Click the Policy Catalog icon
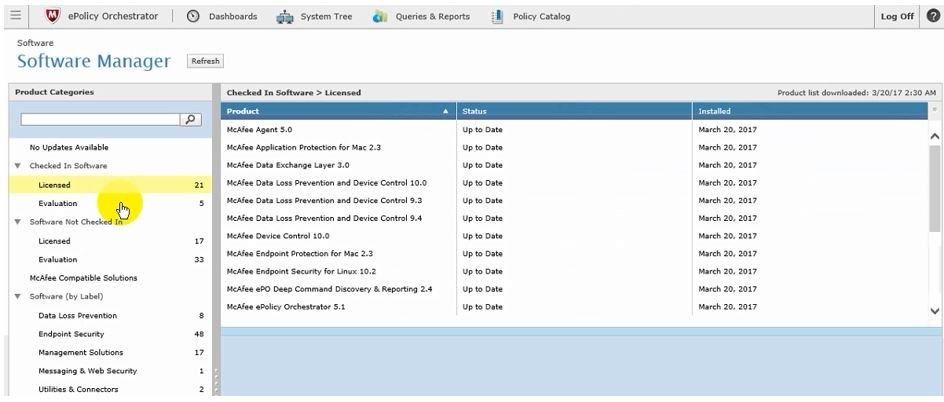The width and height of the screenshot is (944, 402). pyautogui.click(x=497, y=16)
